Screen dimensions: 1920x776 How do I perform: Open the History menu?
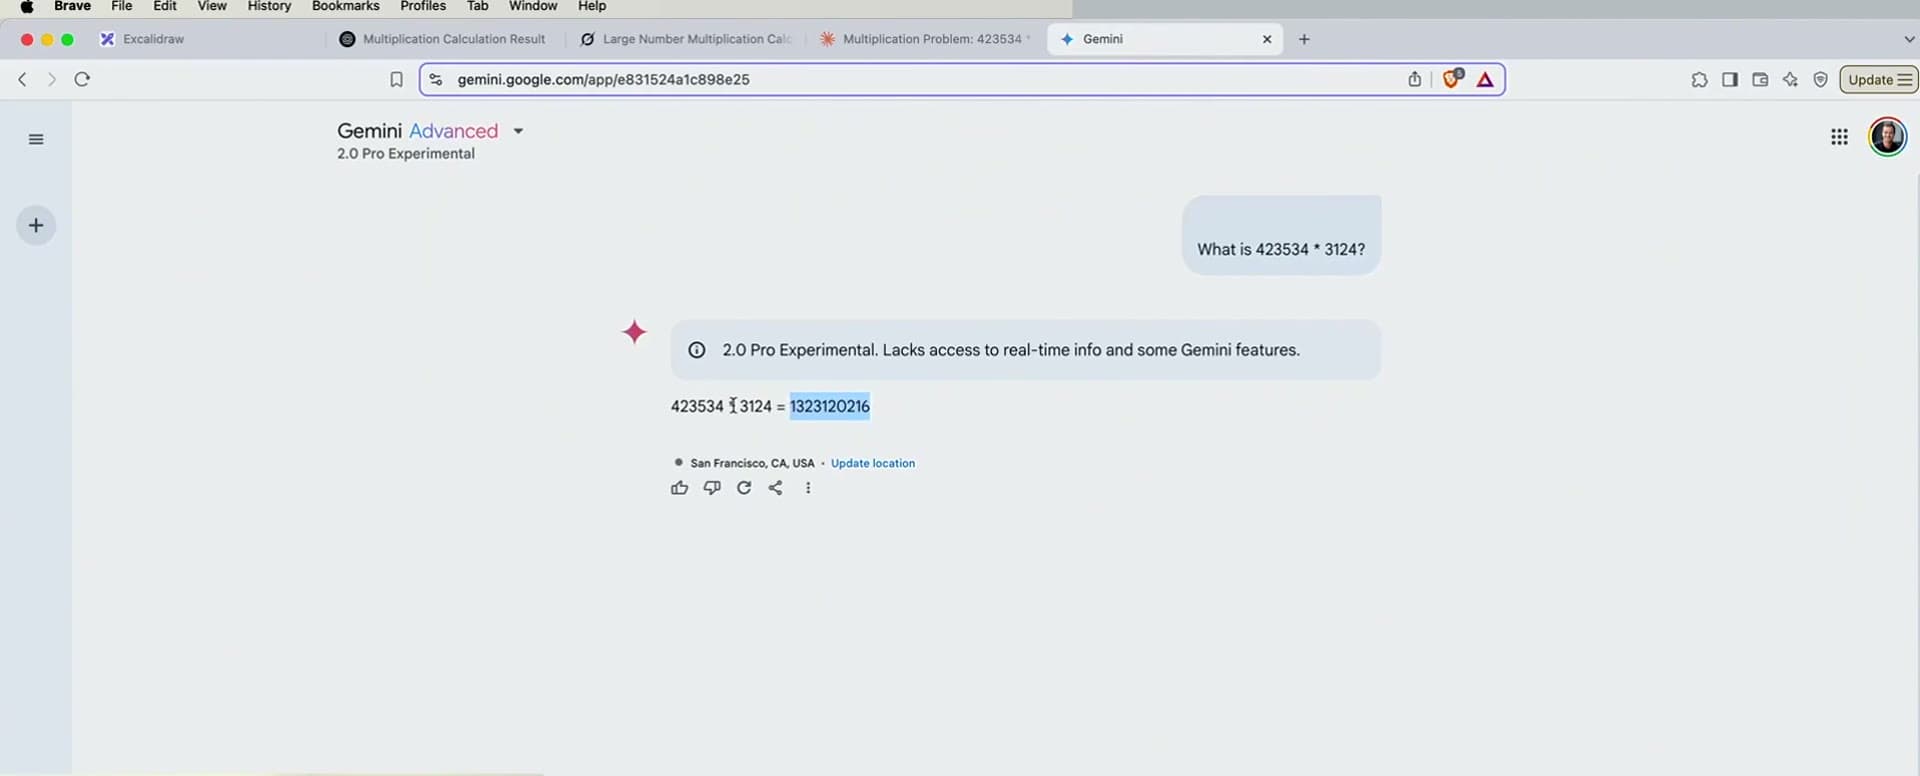click(269, 6)
